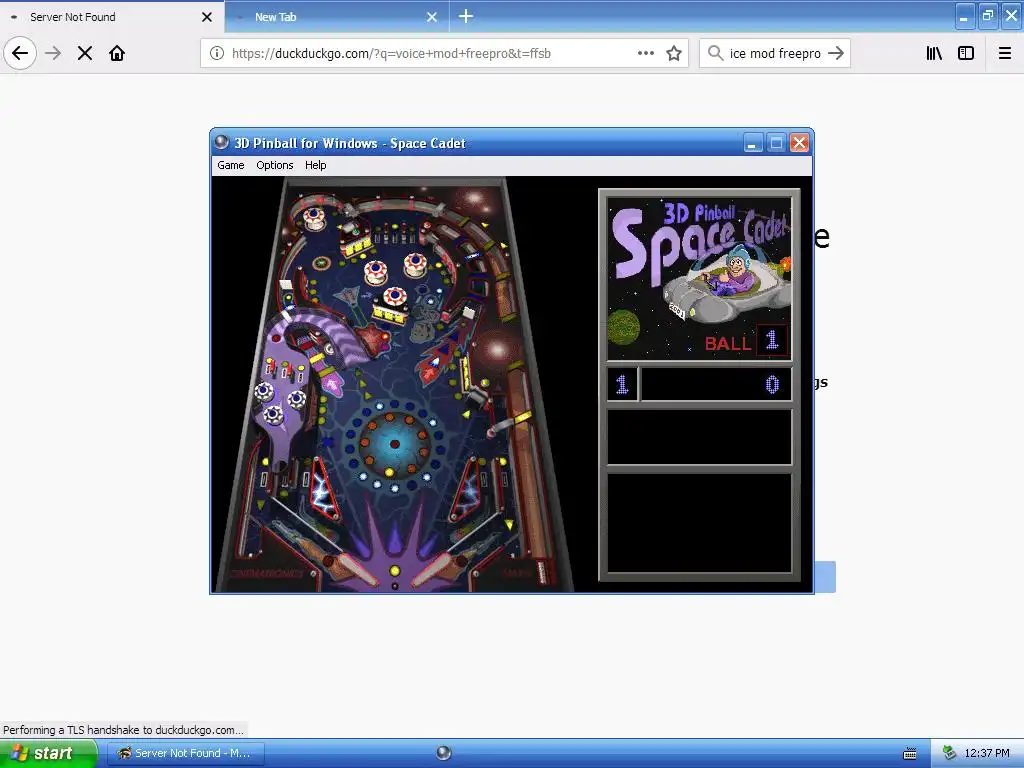Image resolution: width=1024 pixels, height=768 pixels.
Task: Minimize the Firefox browser window
Action: pyautogui.click(x=965, y=16)
